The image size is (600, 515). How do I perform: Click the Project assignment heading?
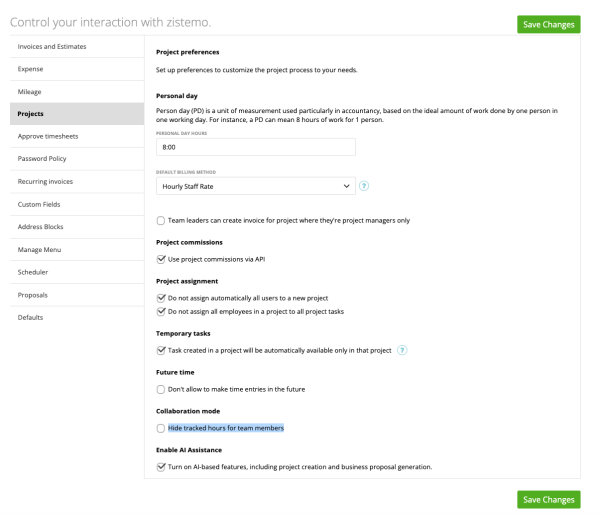[187, 281]
